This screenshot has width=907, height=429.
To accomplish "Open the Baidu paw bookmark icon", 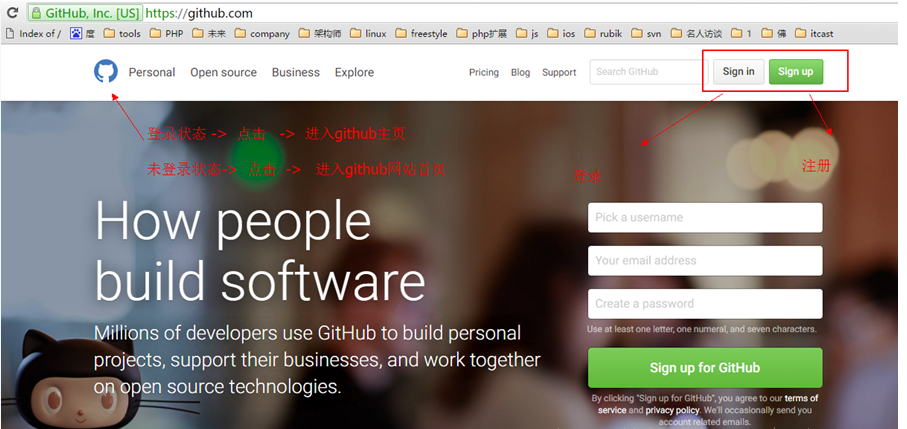I will tap(76, 34).
